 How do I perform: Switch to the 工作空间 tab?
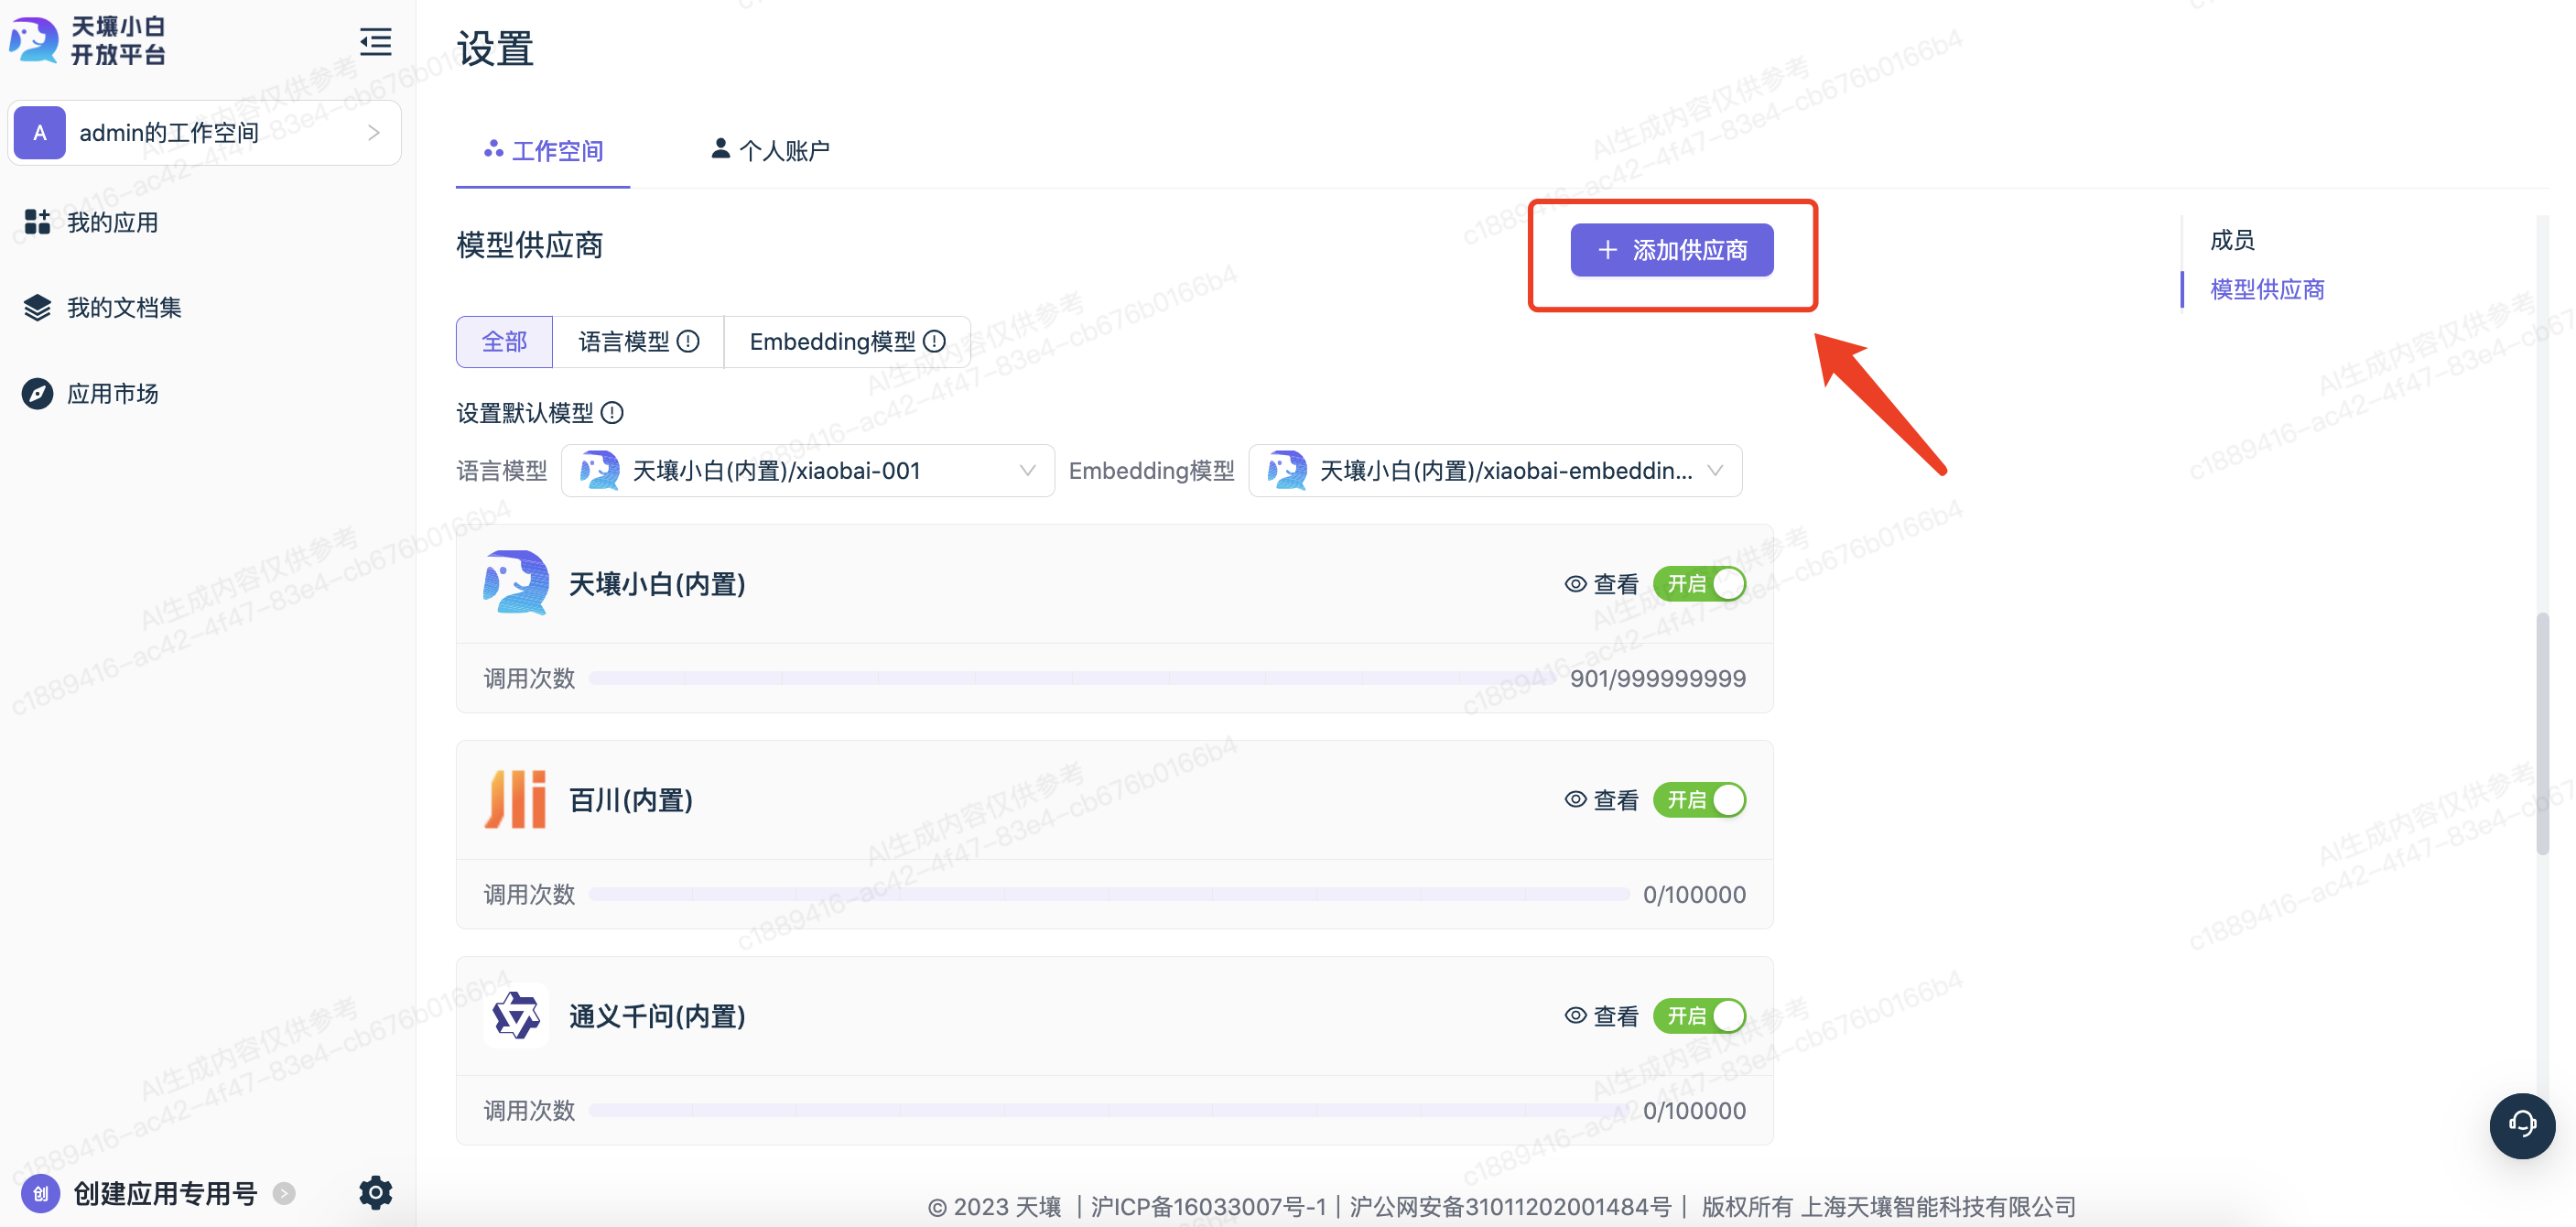click(543, 151)
